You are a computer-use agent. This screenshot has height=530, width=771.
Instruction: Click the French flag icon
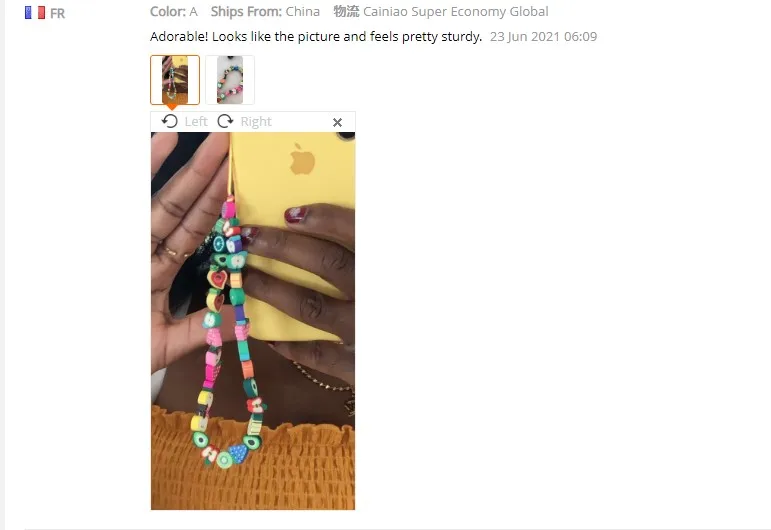tap(35, 13)
